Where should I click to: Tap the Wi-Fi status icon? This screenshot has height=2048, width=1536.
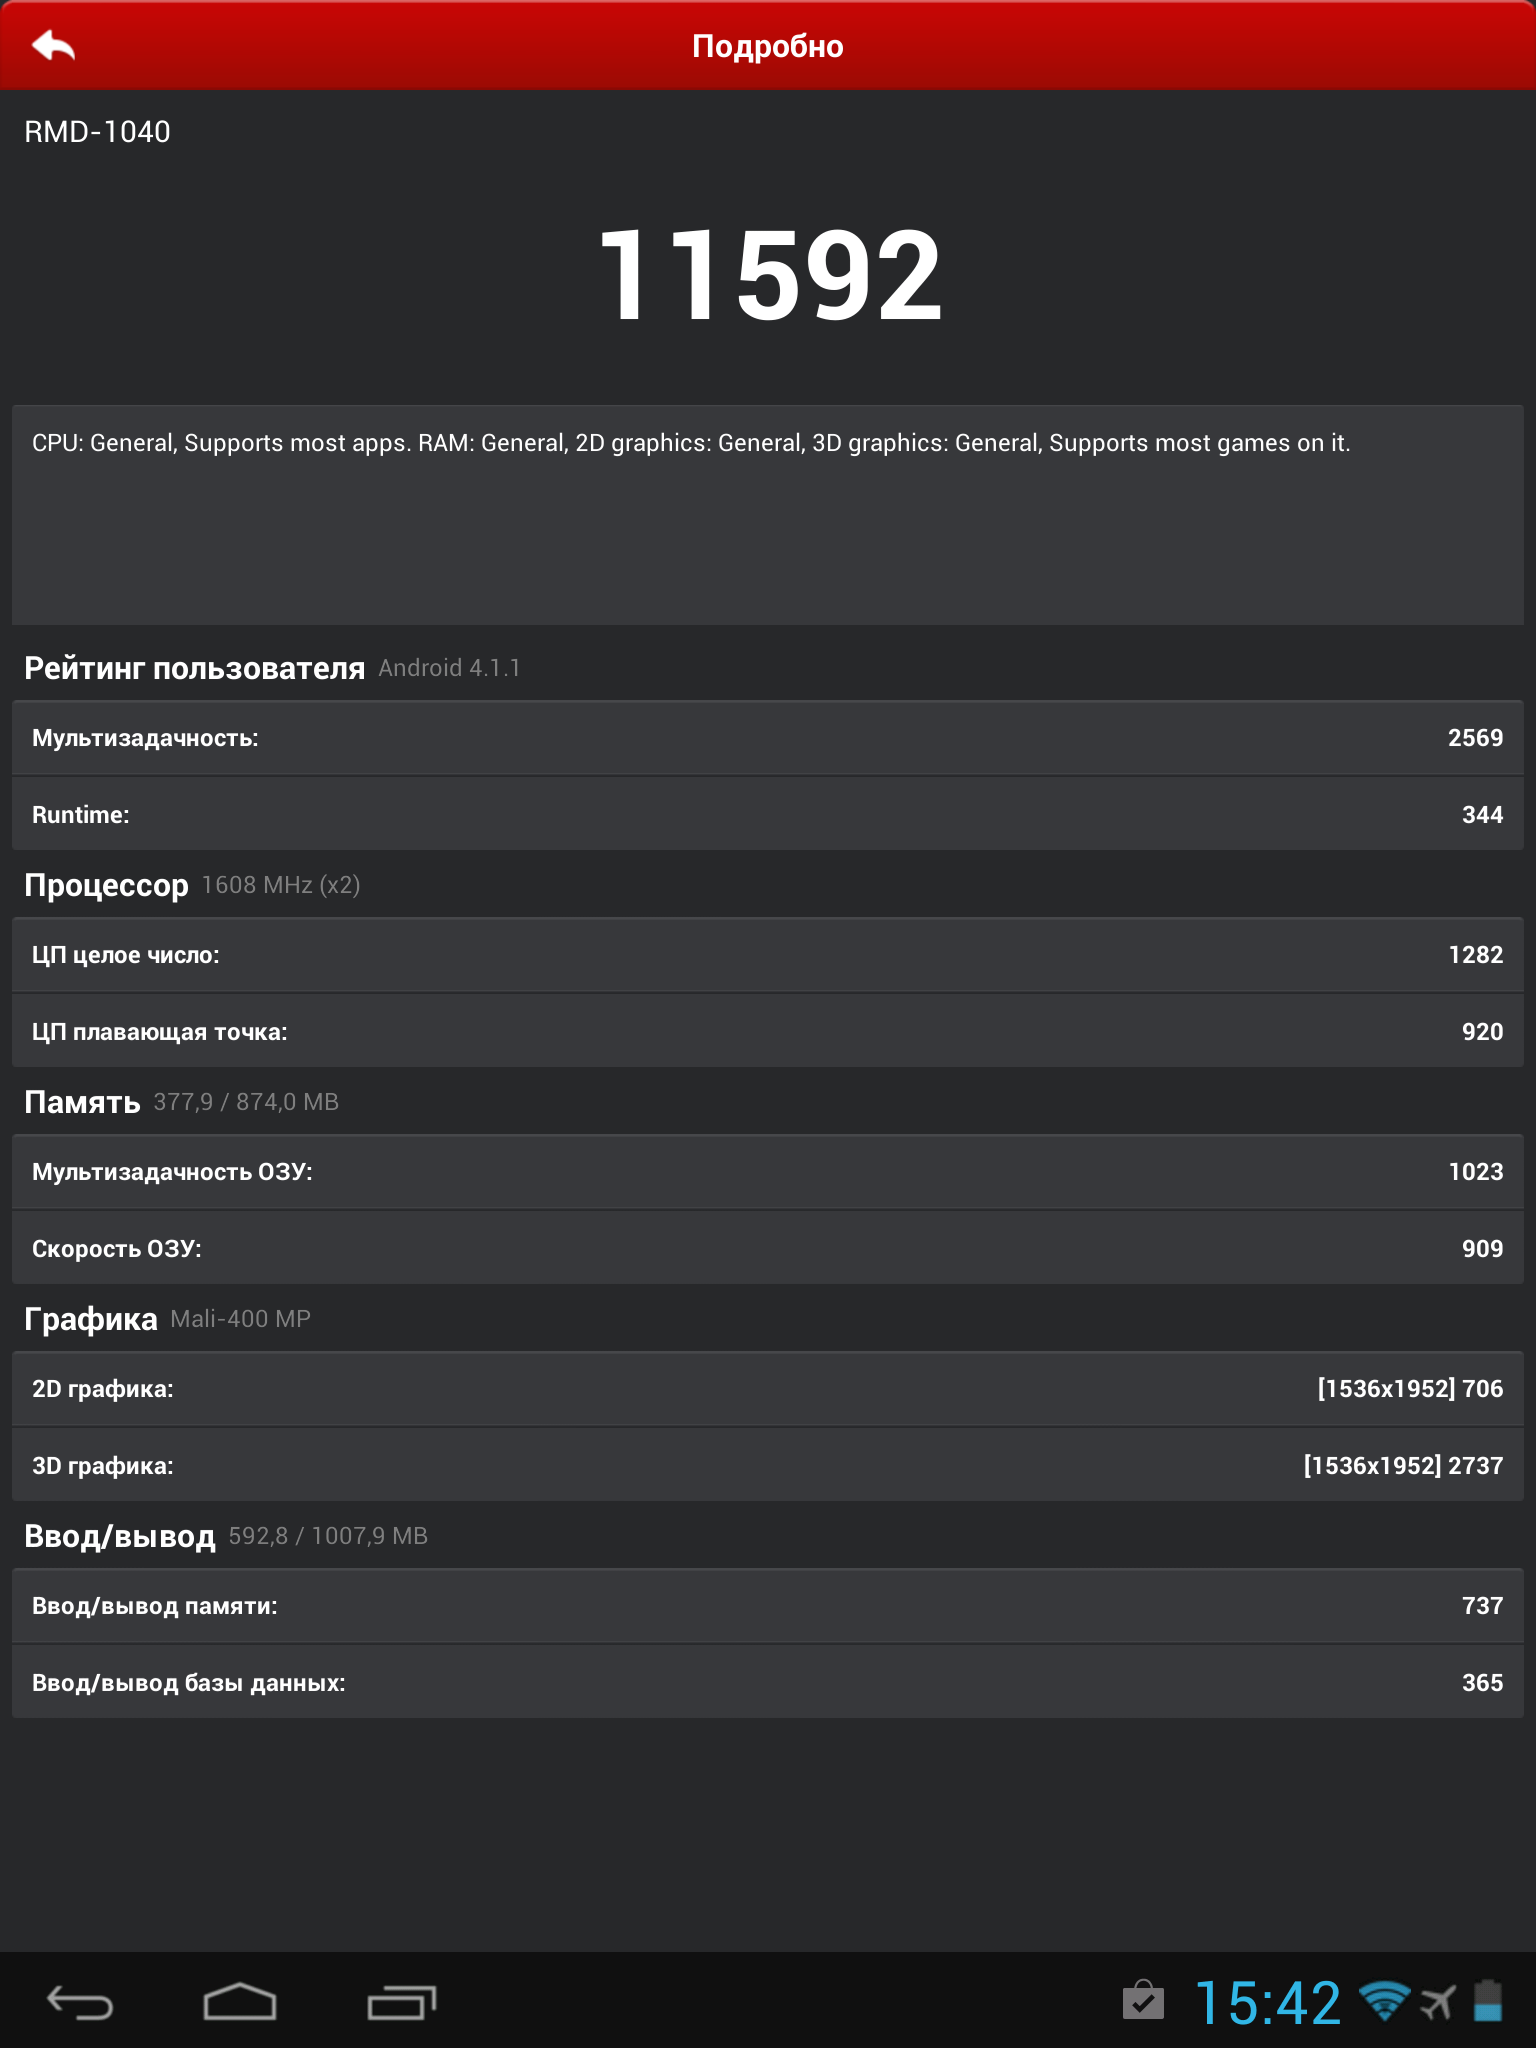click(1384, 2001)
